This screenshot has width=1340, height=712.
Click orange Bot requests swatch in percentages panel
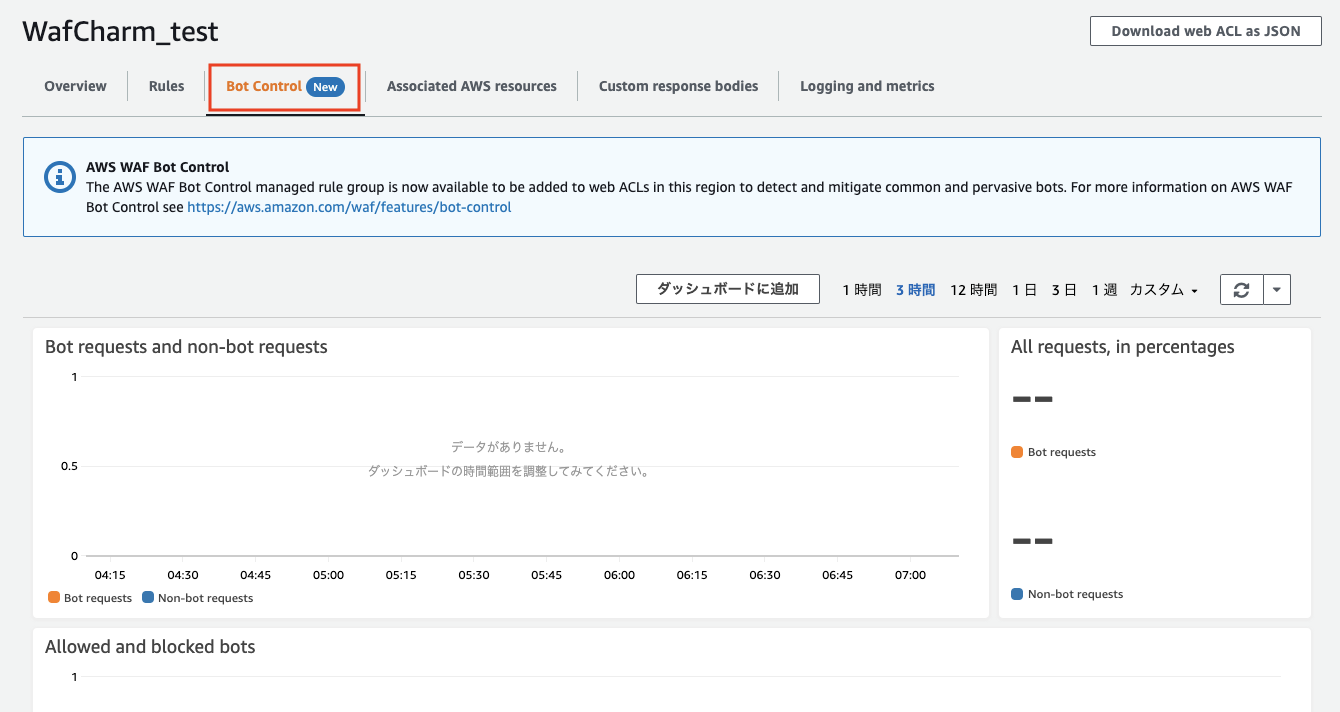point(1017,452)
